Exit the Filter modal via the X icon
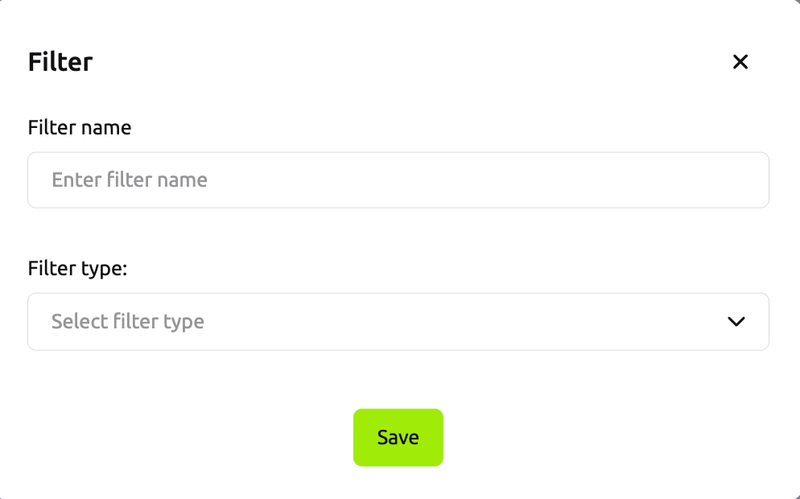800x499 pixels. tap(740, 62)
